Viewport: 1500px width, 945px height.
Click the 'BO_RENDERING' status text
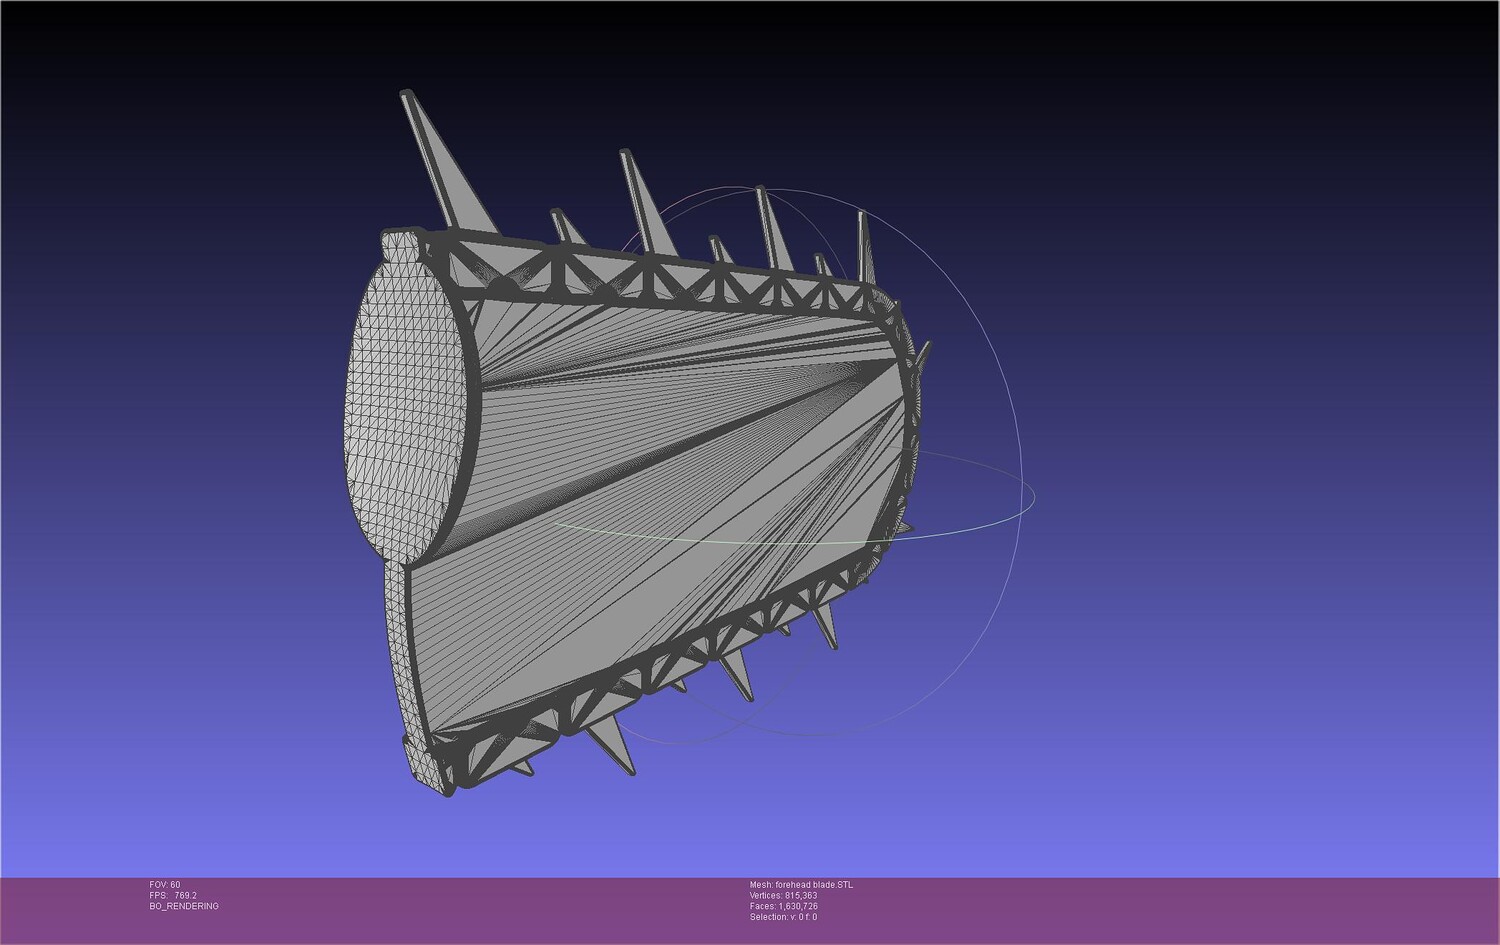(184, 907)
